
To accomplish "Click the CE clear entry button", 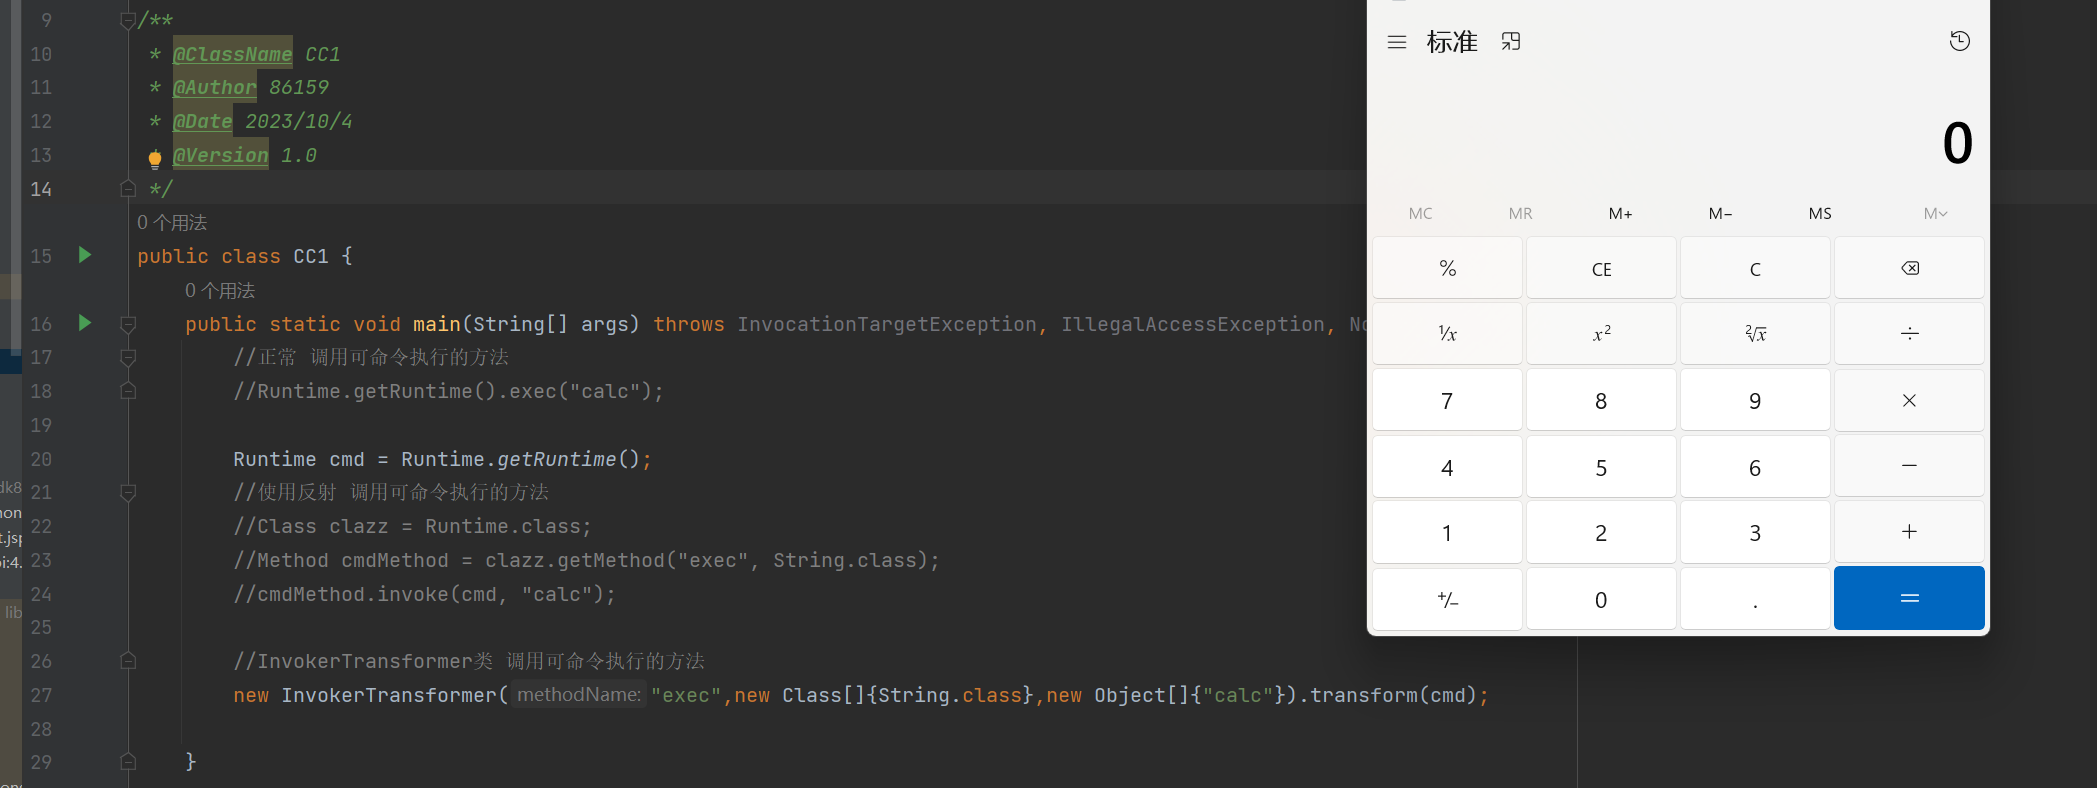I will tap(1601, 268).
